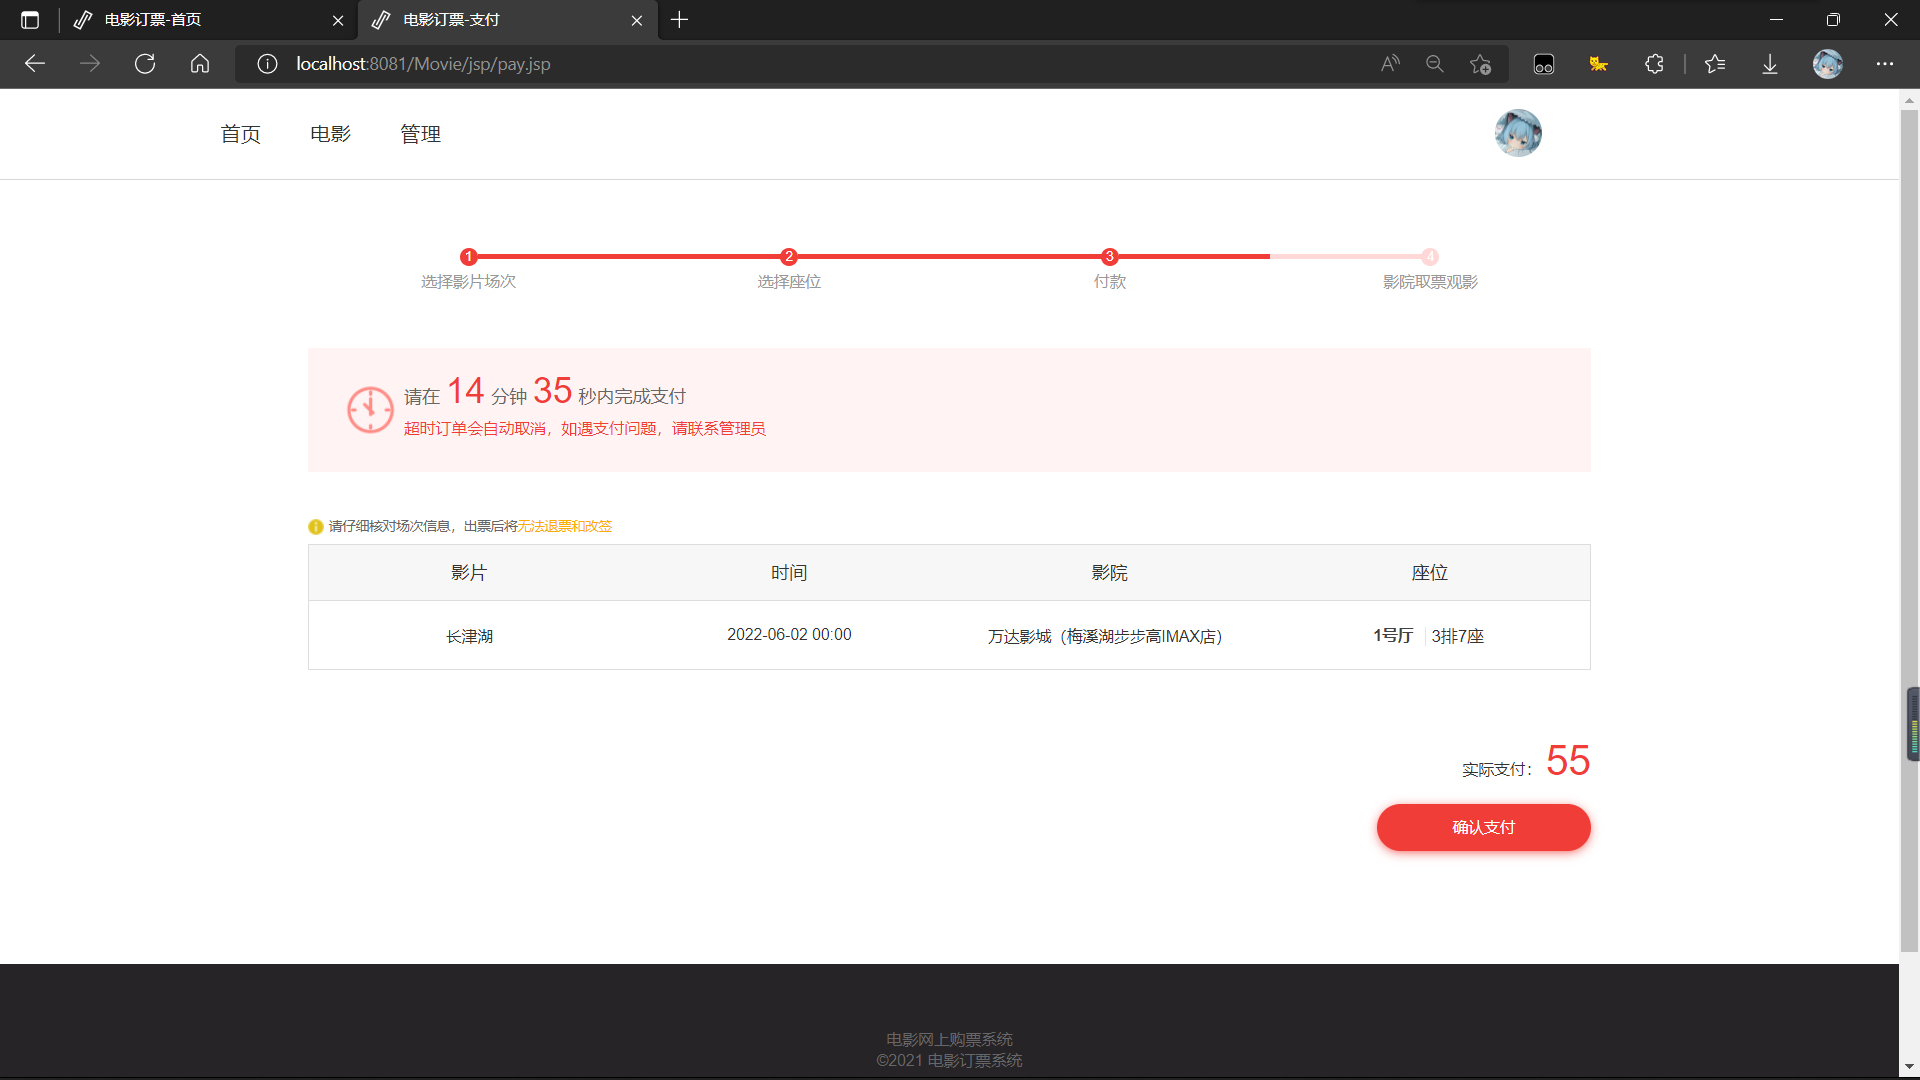The width and height of the screenshot is (1920, 1080).
Task: Open the Favorites list
Action: [1715, 63]
